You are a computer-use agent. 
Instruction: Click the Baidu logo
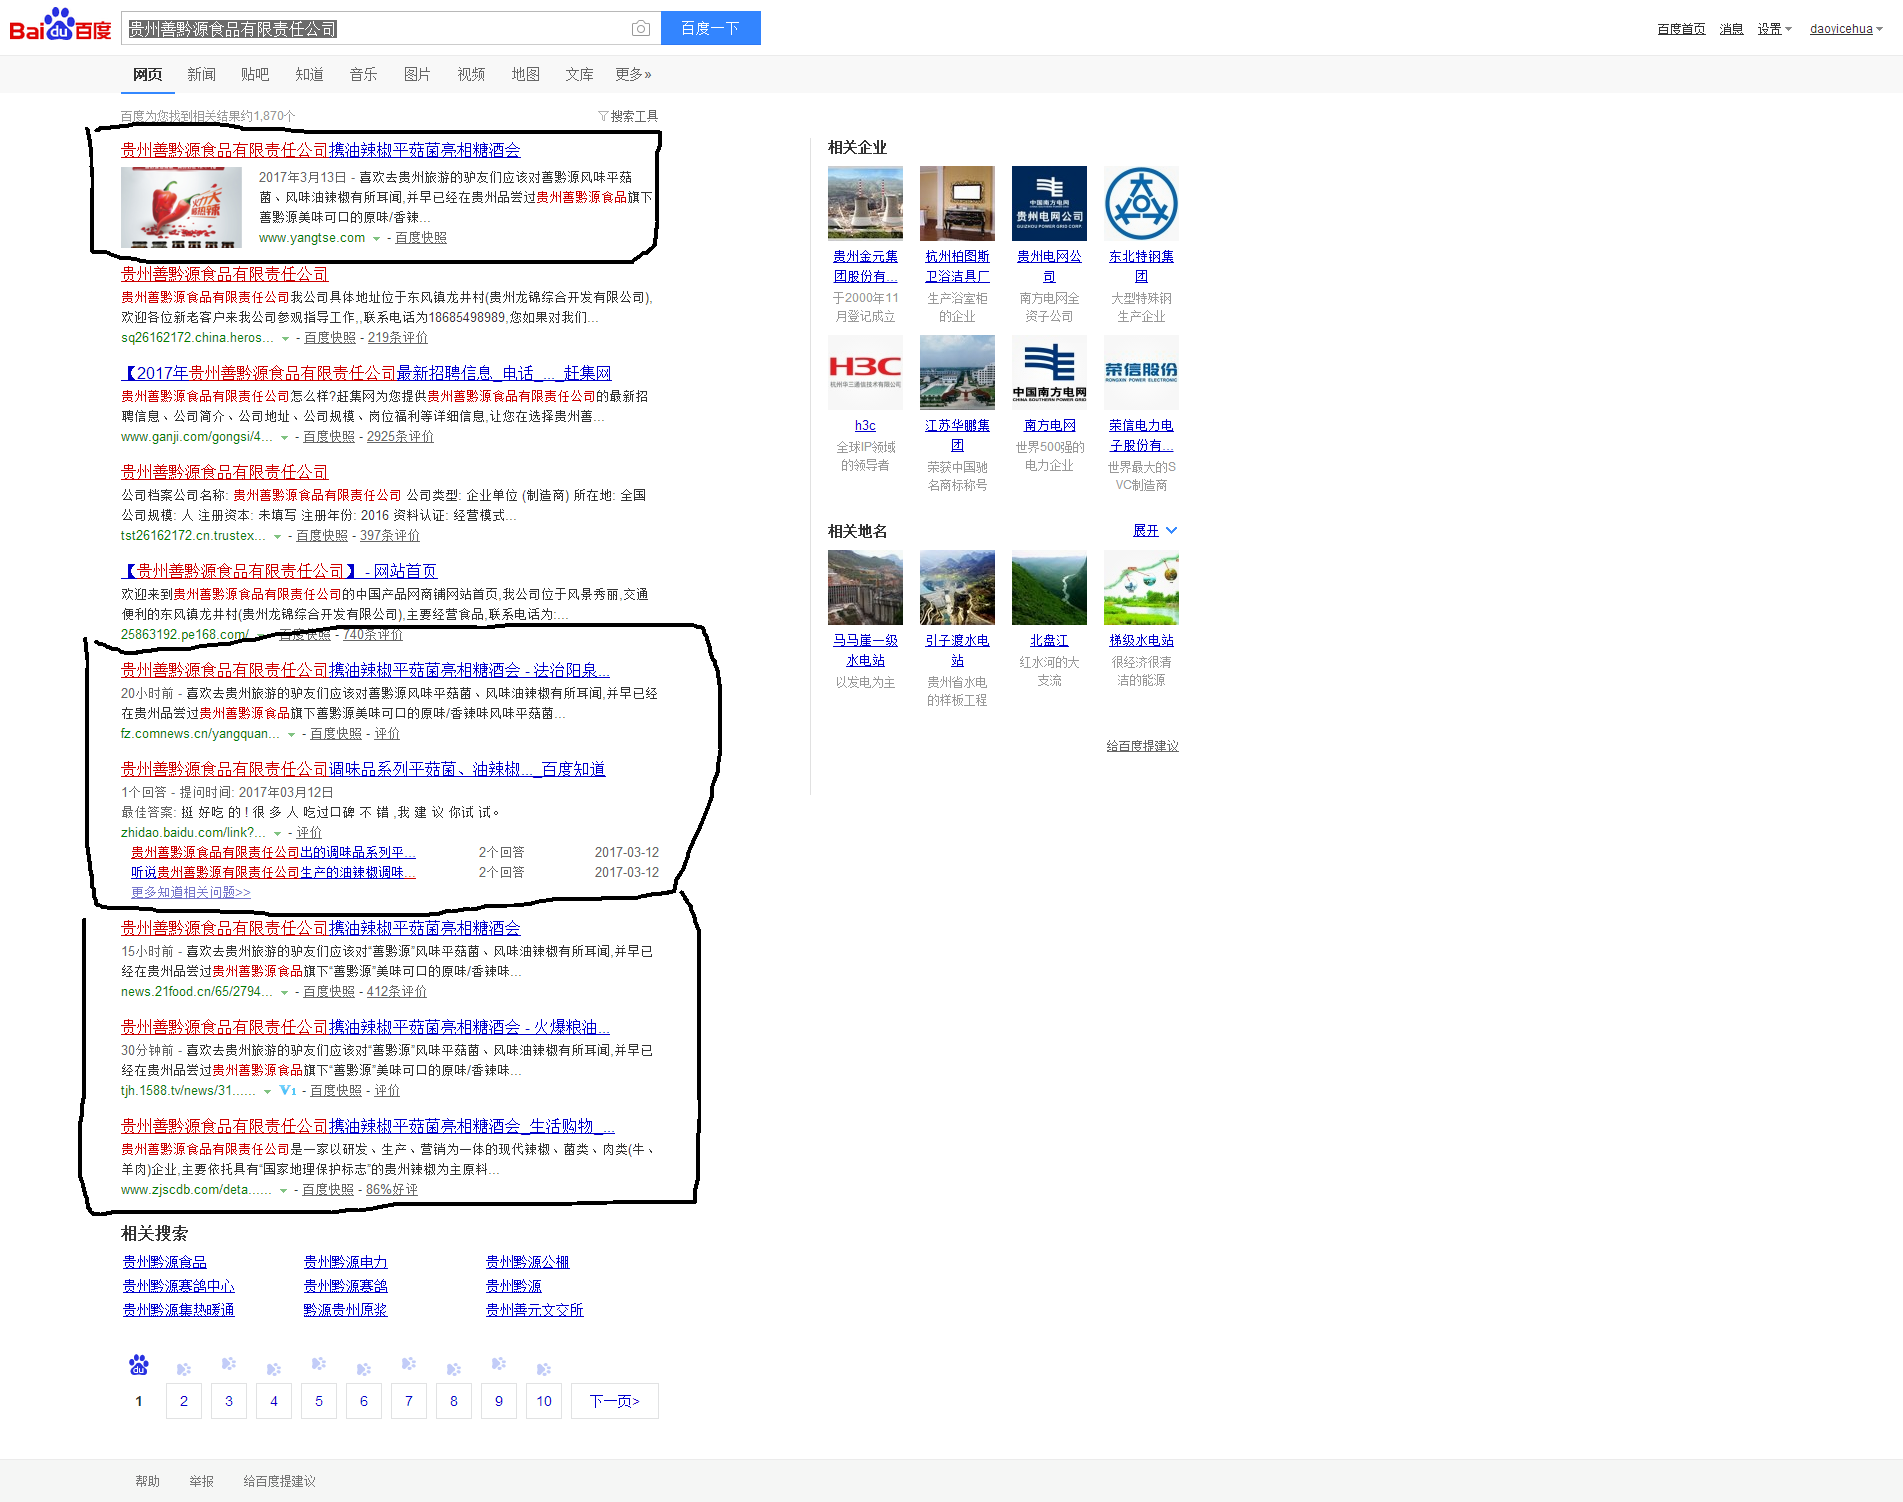coord(60,26)
